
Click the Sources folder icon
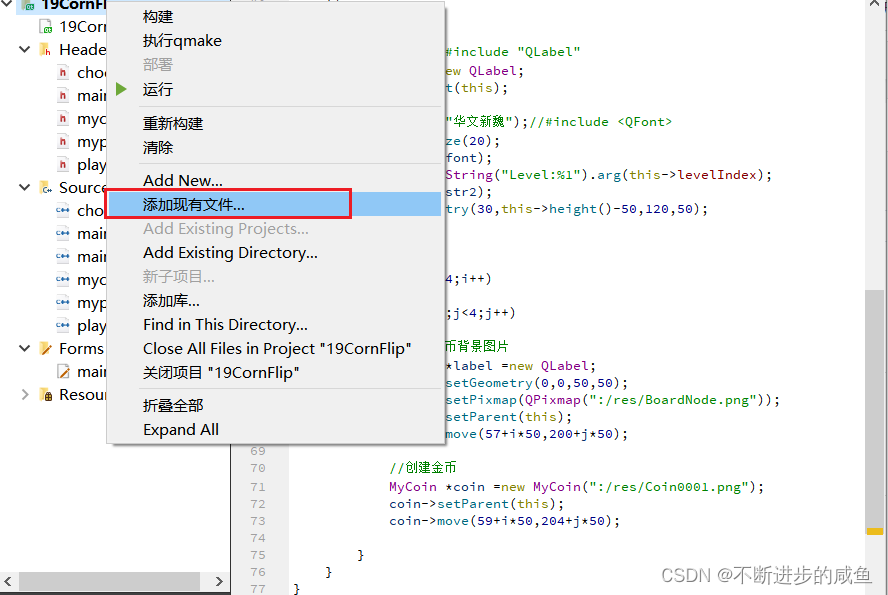(45, 187)
